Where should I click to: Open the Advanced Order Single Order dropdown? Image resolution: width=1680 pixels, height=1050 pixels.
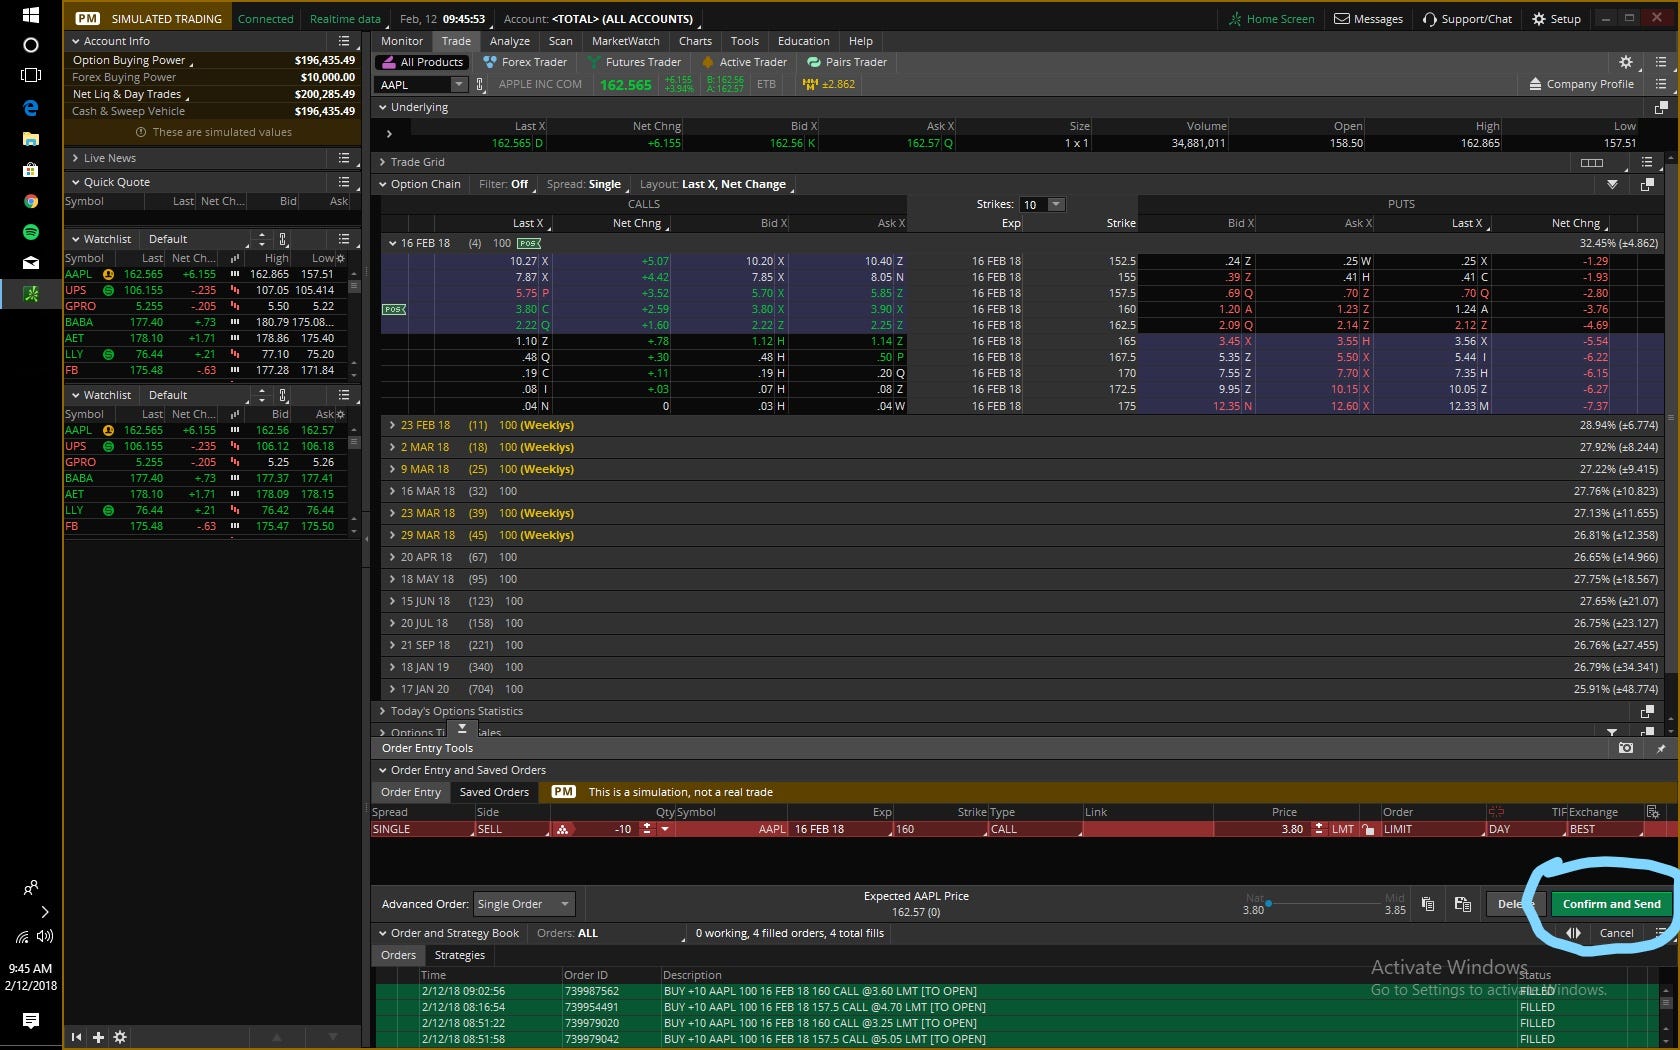click(x=524, y=904)
